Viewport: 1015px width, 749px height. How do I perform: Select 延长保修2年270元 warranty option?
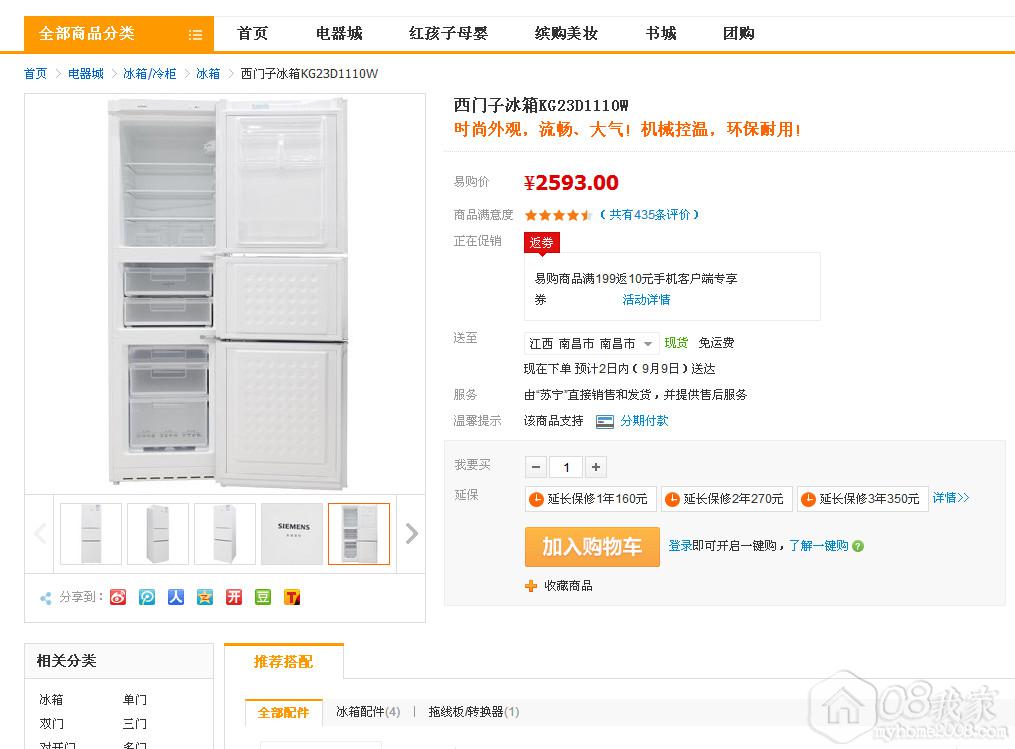(725, 499)
